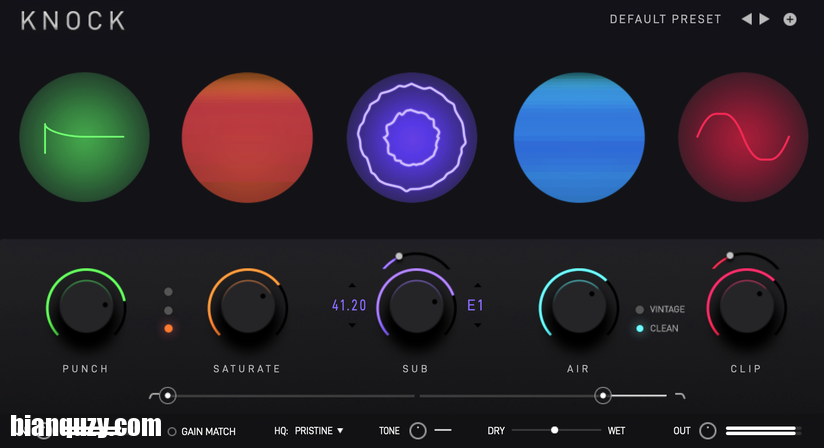Click the OUT gain knob

pyautogui.click(x=708, y=431)
